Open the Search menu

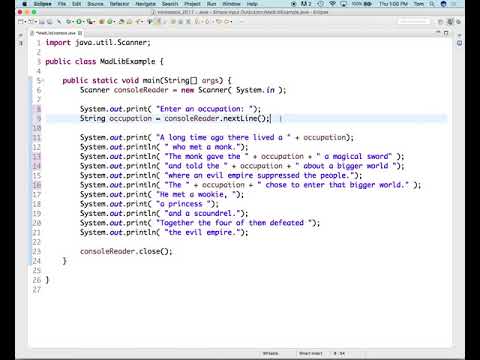[170, 4]
